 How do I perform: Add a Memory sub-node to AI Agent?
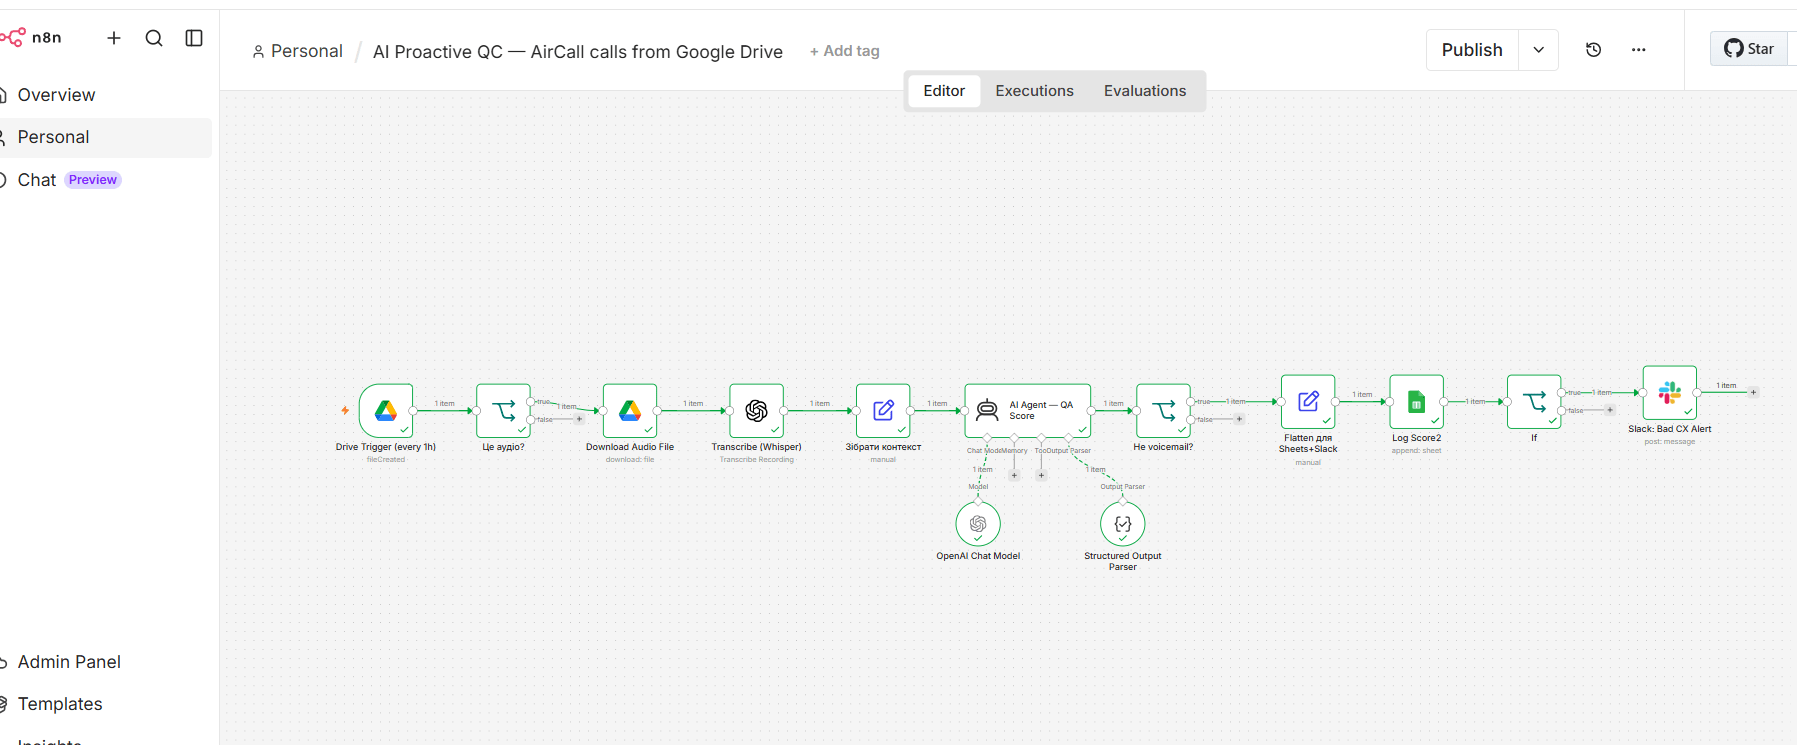[x=1014, y=475]
